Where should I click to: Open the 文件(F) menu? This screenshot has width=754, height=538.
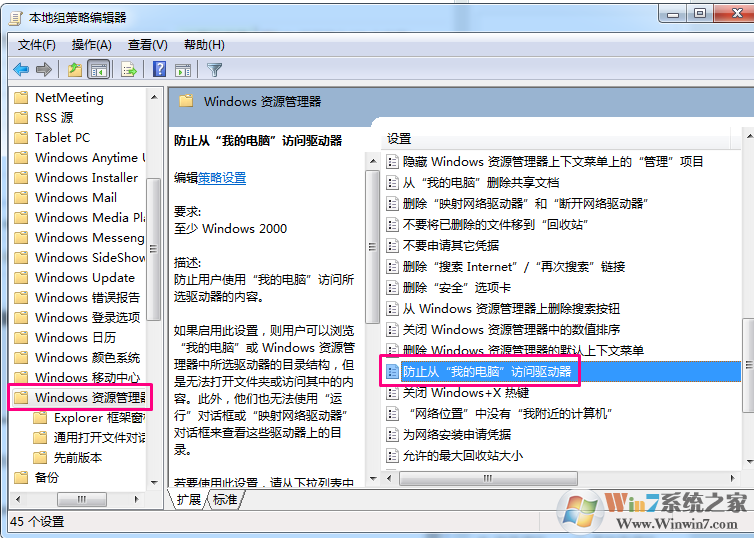[37, 45]
